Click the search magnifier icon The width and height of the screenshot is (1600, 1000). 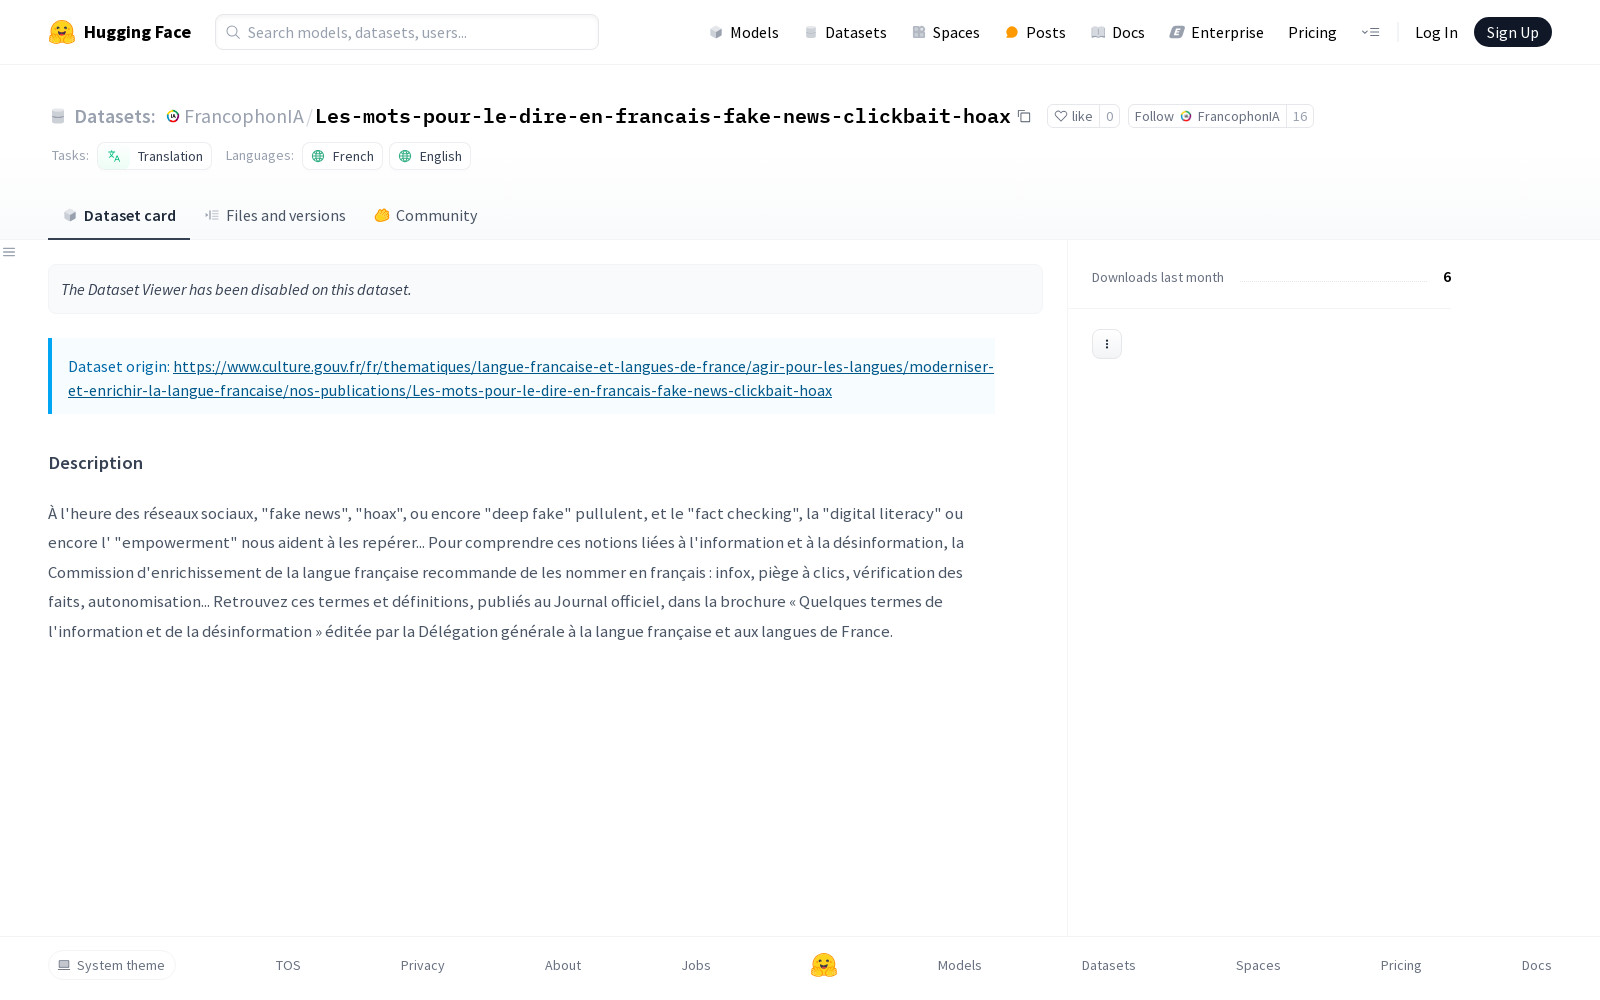(233, 32)
